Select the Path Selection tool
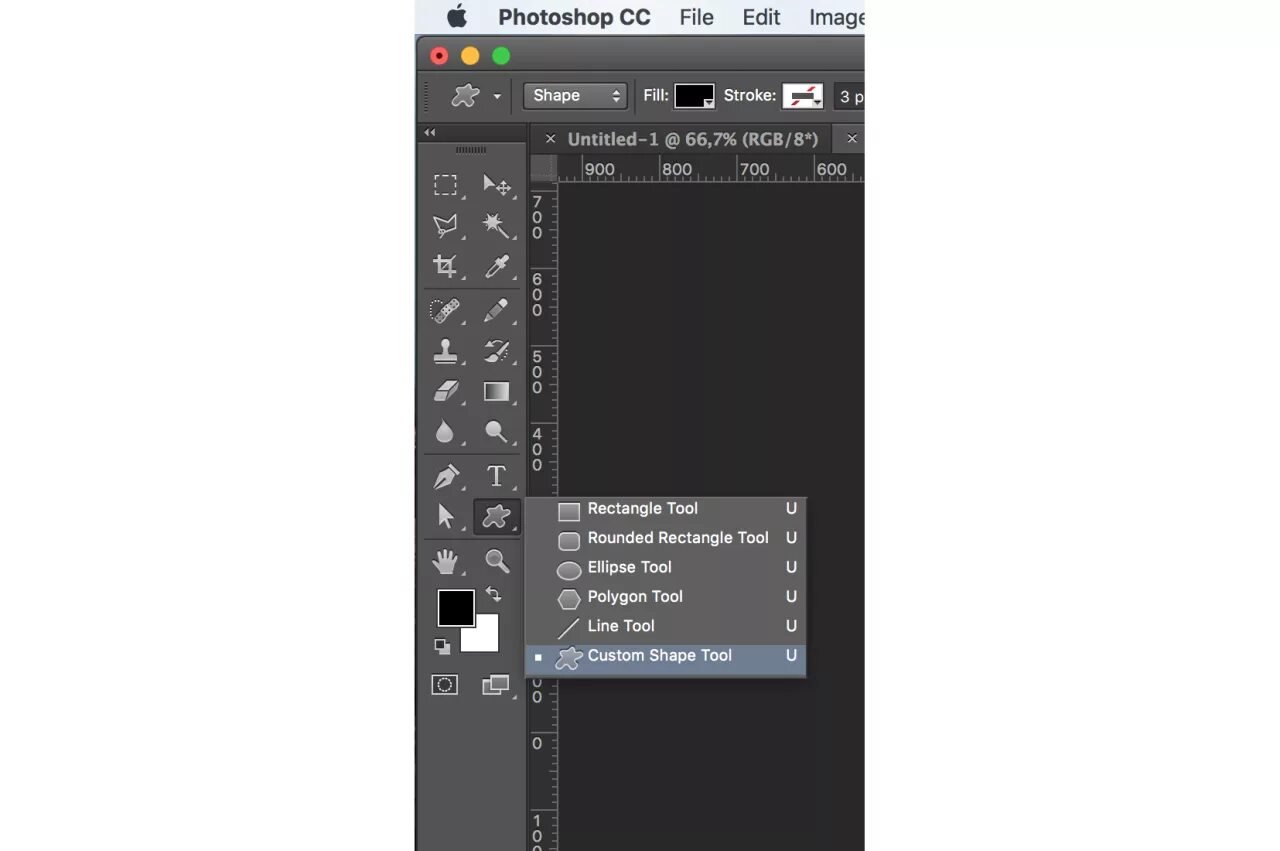The image size is (1280, 851). tap(445, 516)
